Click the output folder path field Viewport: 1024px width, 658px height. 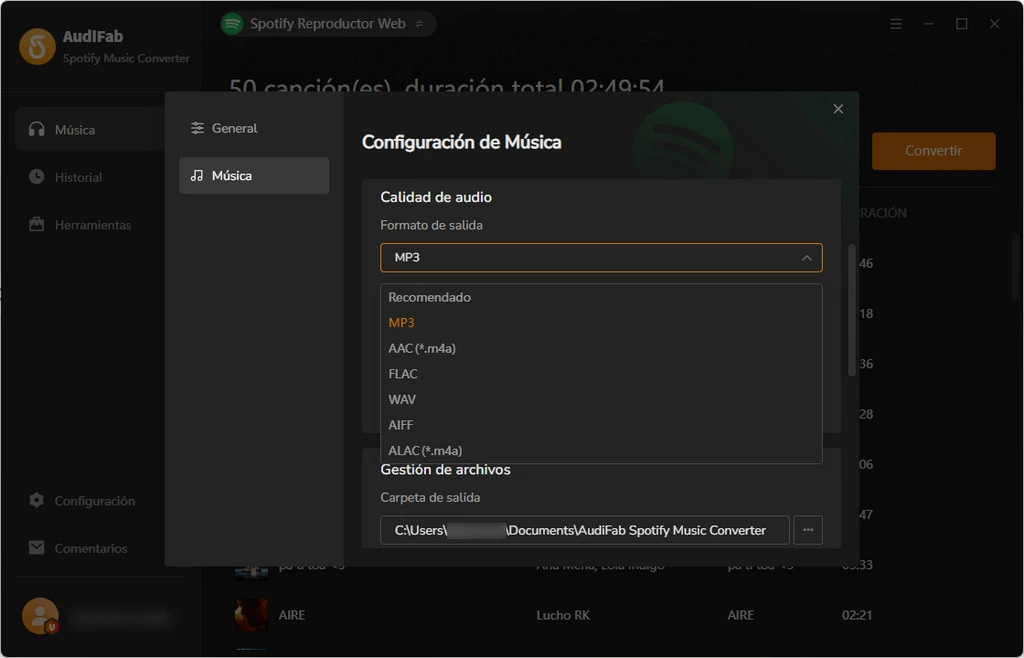(584, 530)
